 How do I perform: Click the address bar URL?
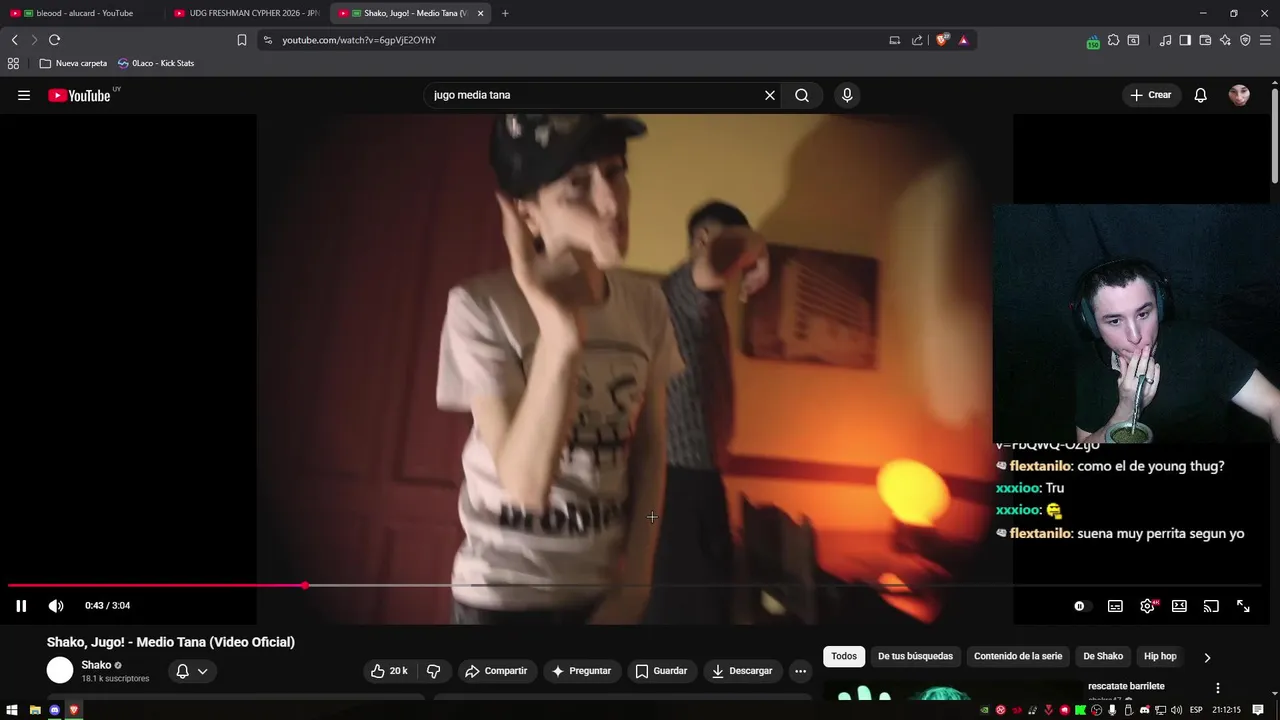point(359,40)
